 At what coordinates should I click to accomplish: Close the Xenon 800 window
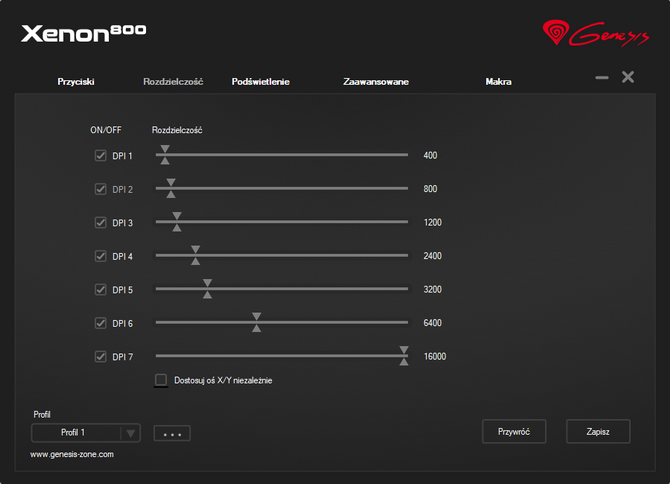click(628, 77)
